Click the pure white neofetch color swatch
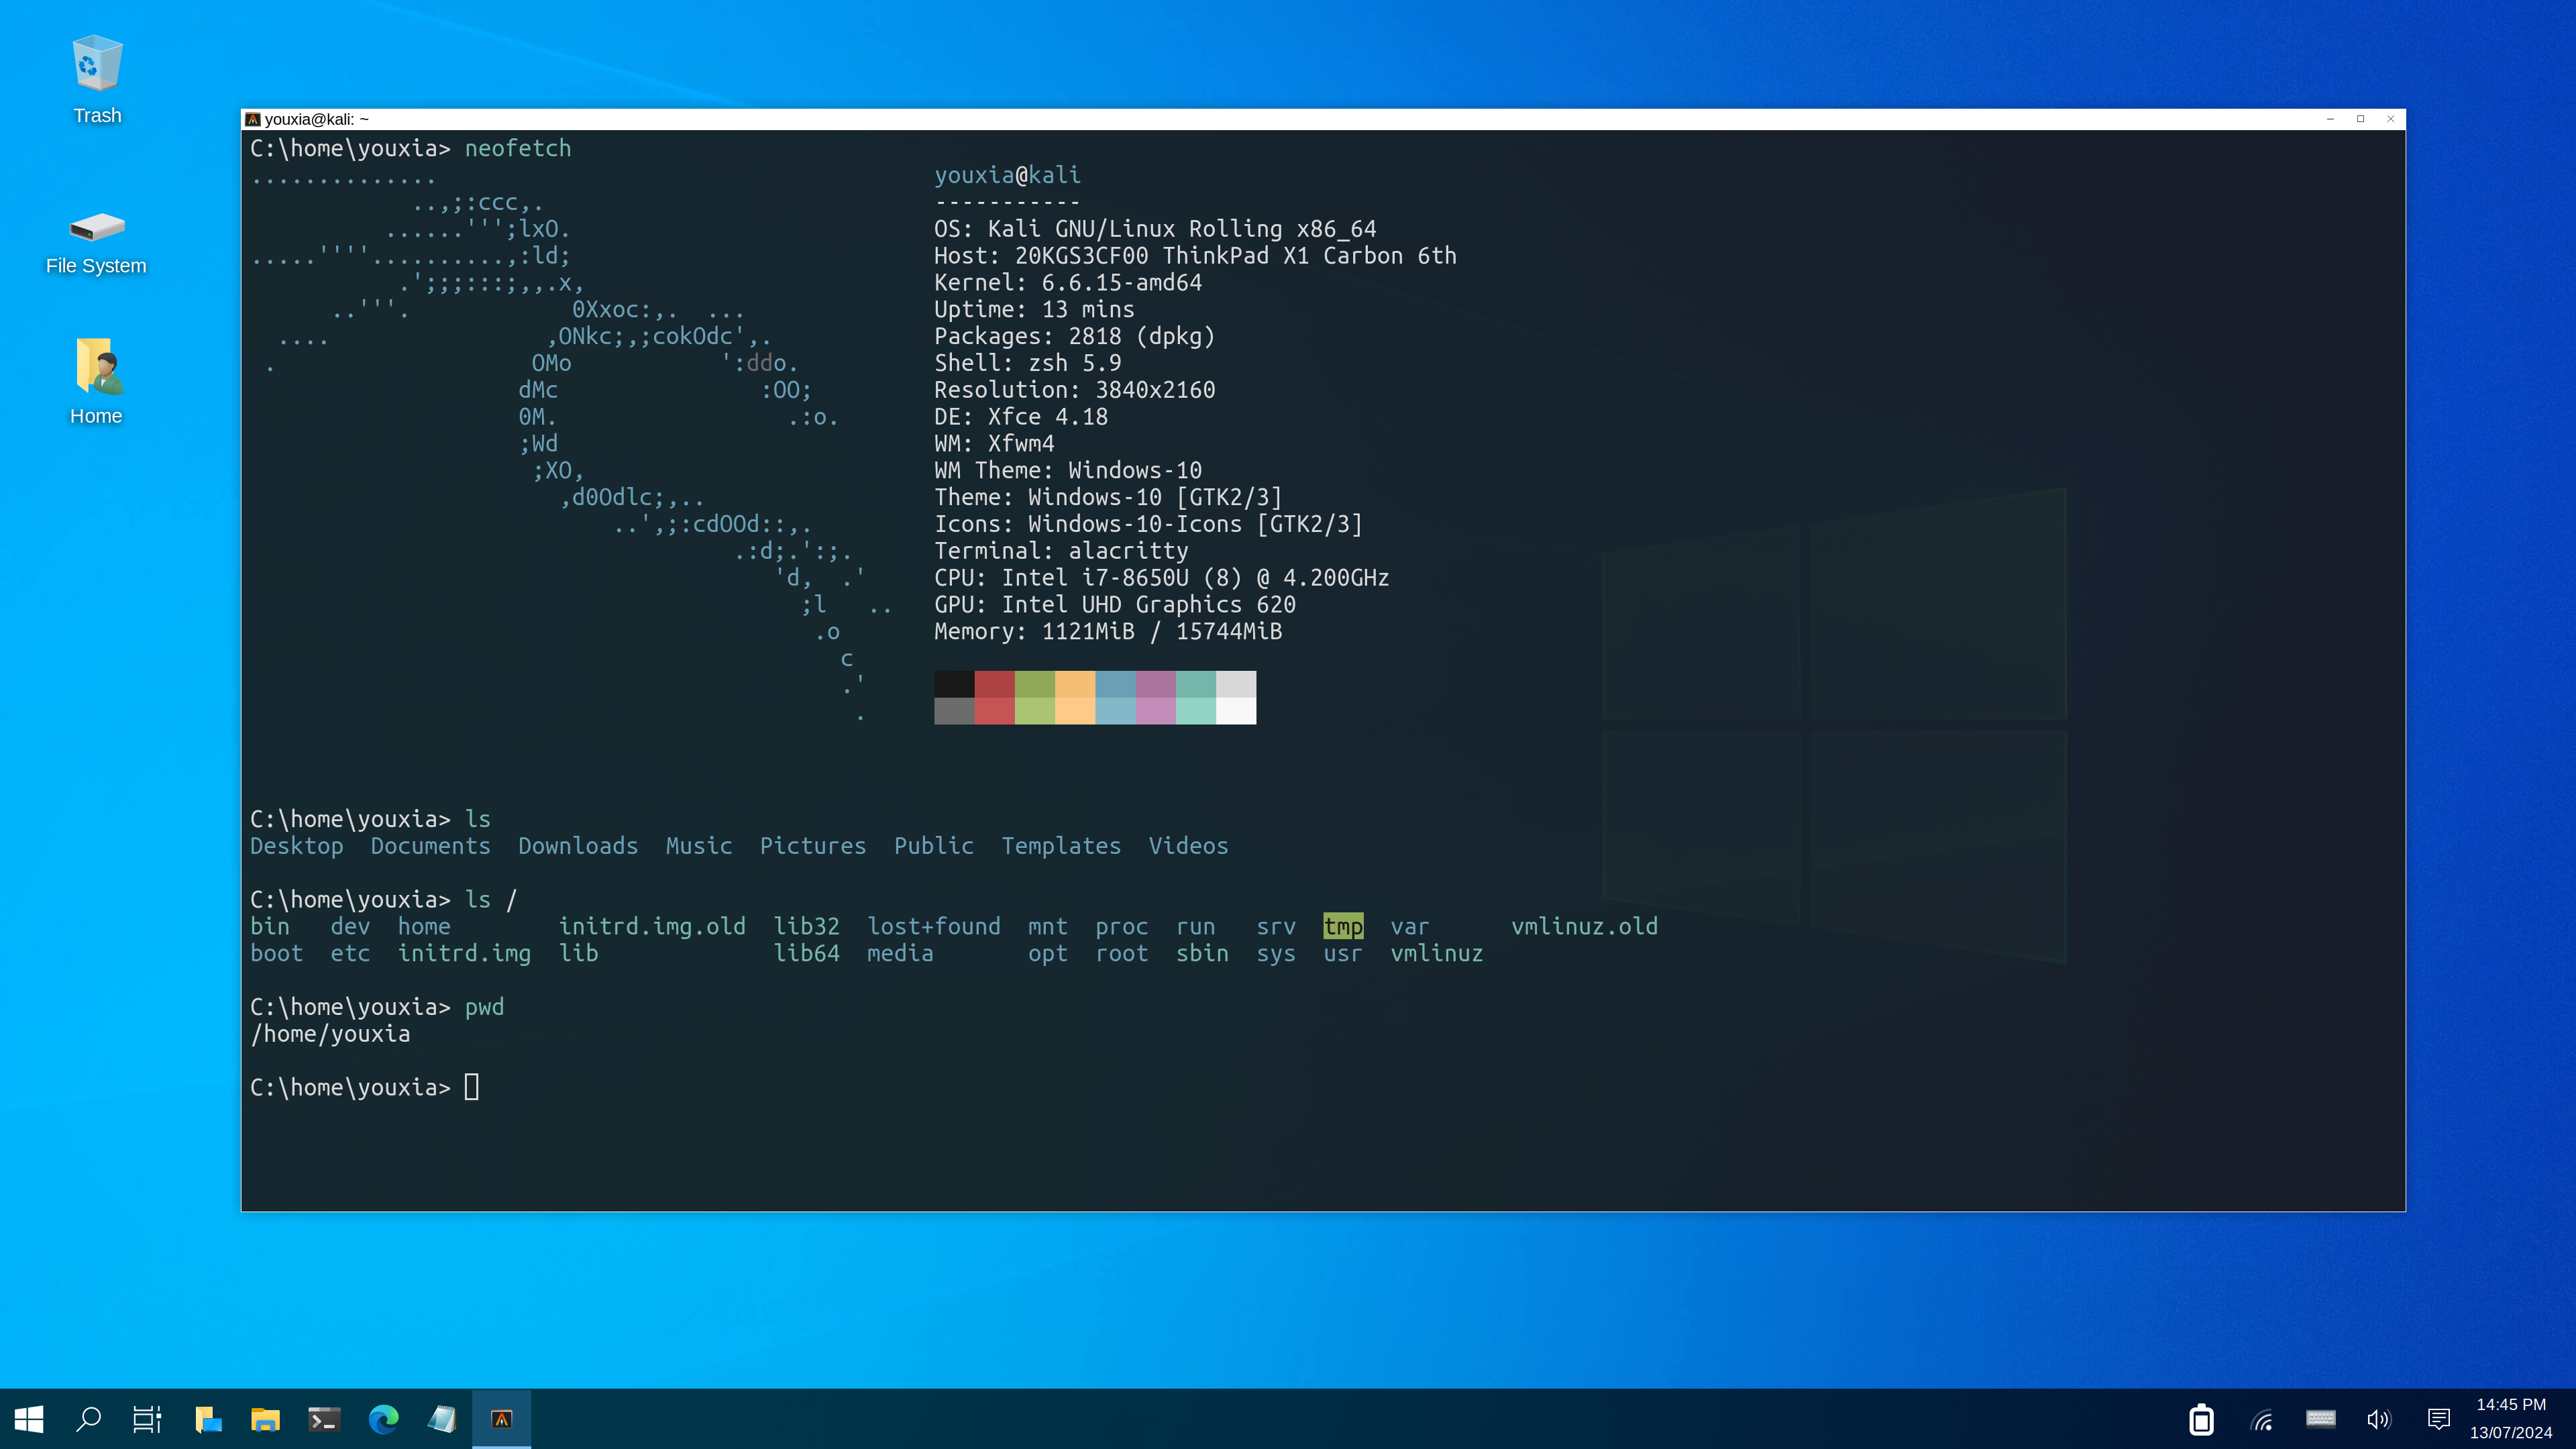This screenshot has height=1449, width=2576. [x=1236, y=711]
